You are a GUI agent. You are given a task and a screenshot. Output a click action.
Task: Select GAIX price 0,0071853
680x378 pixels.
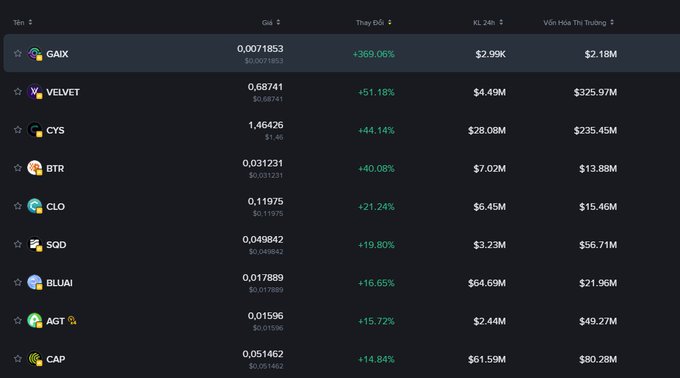pos(260,49)
